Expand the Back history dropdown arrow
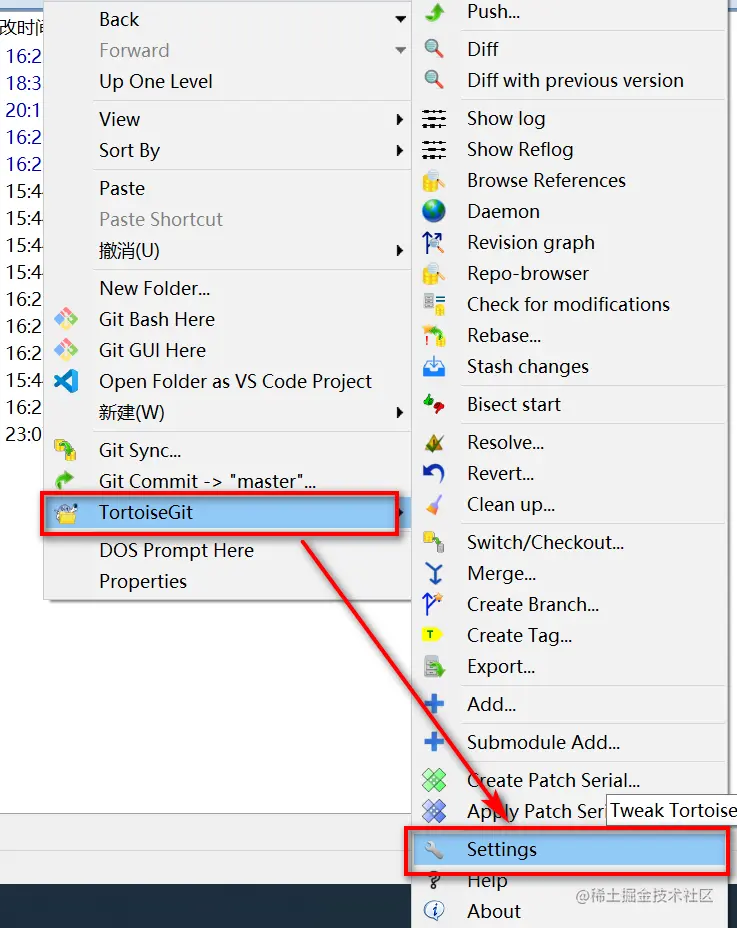The width and height of the screenshot is (737, 928). (x=401, y=20)
